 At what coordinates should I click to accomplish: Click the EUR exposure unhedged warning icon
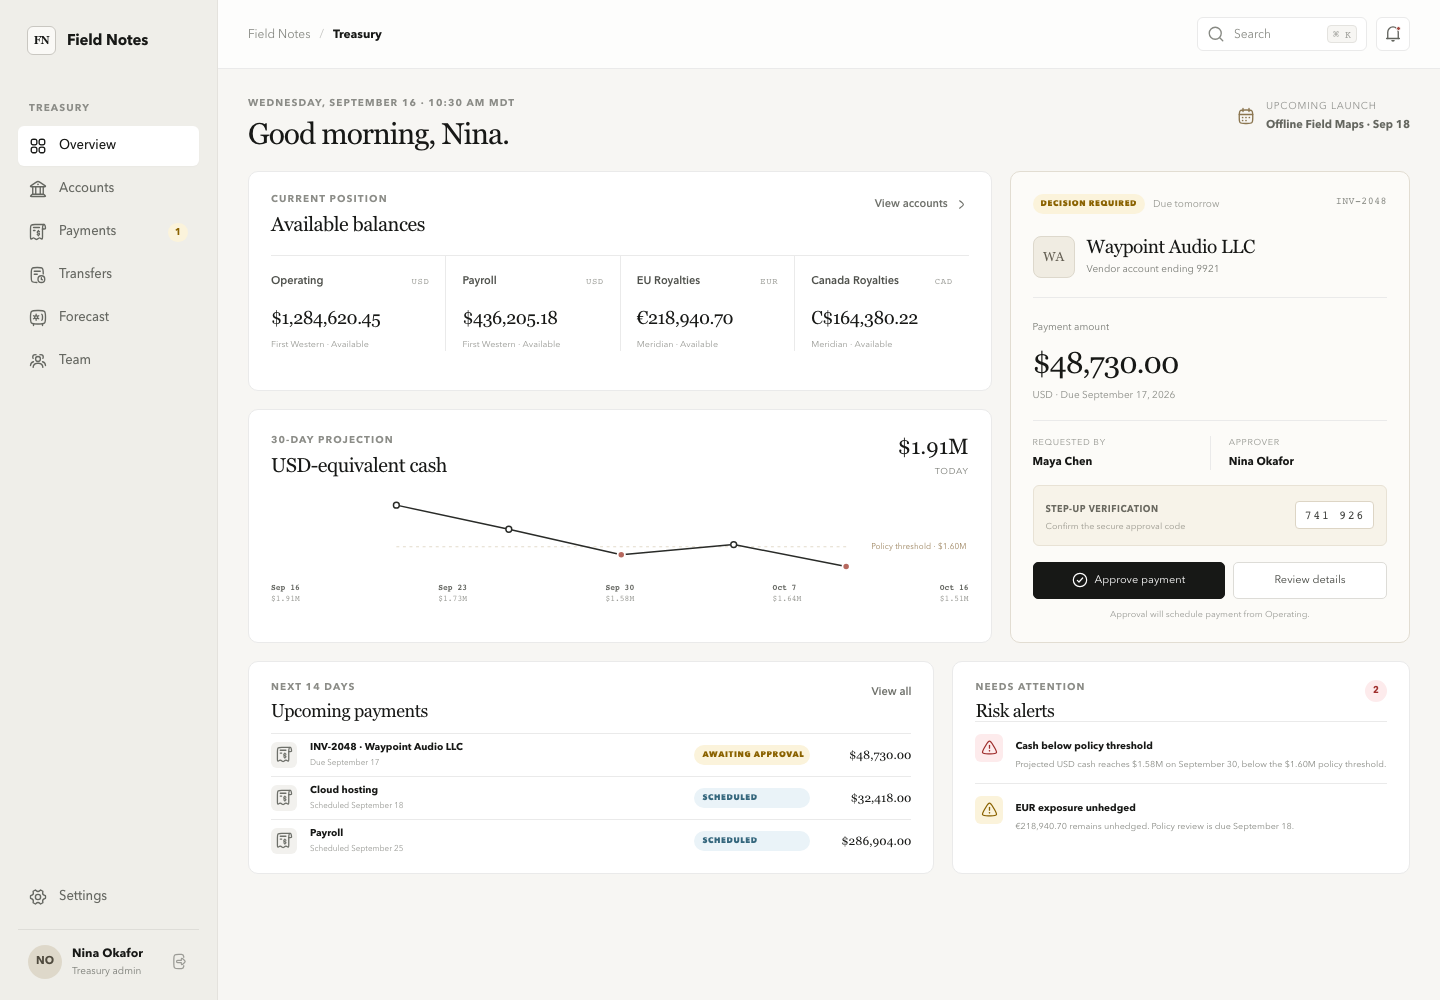coord(989,810)
